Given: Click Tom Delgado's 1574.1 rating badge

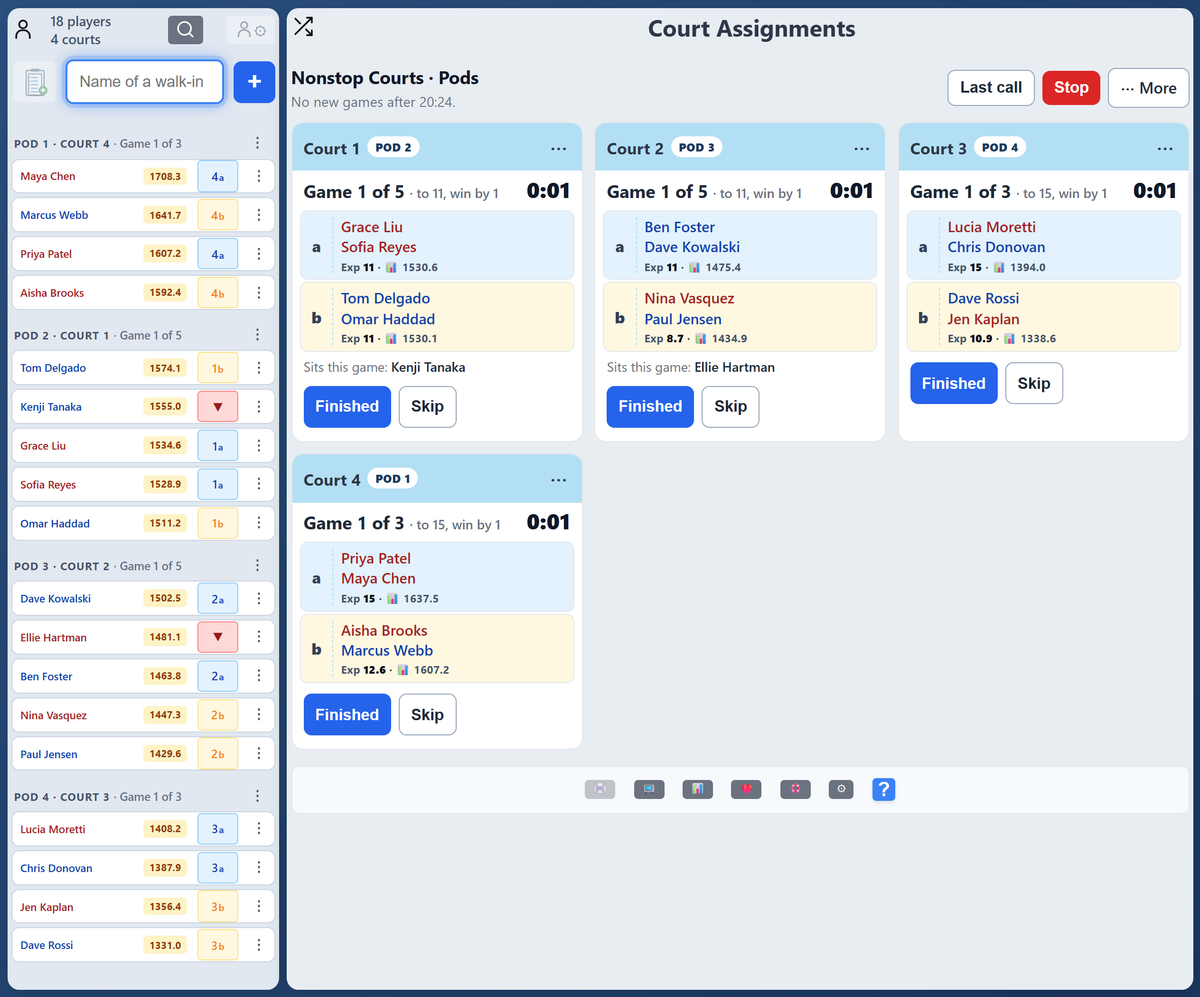Looking at the screenshot, I should pos(164,368).
